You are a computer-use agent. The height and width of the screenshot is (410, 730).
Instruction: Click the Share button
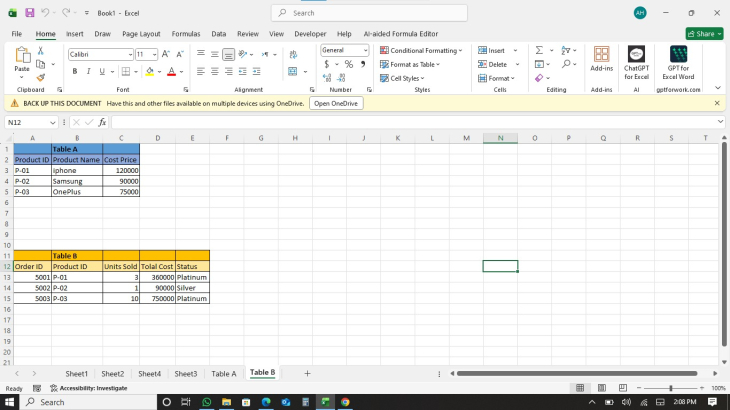[x=704, y=33]
